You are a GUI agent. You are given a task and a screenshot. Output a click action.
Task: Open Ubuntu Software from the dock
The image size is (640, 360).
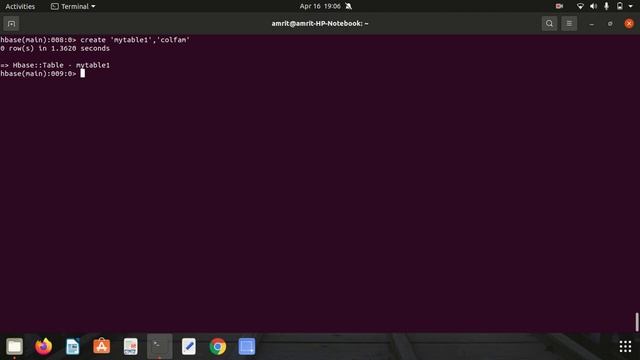[102, 347]
